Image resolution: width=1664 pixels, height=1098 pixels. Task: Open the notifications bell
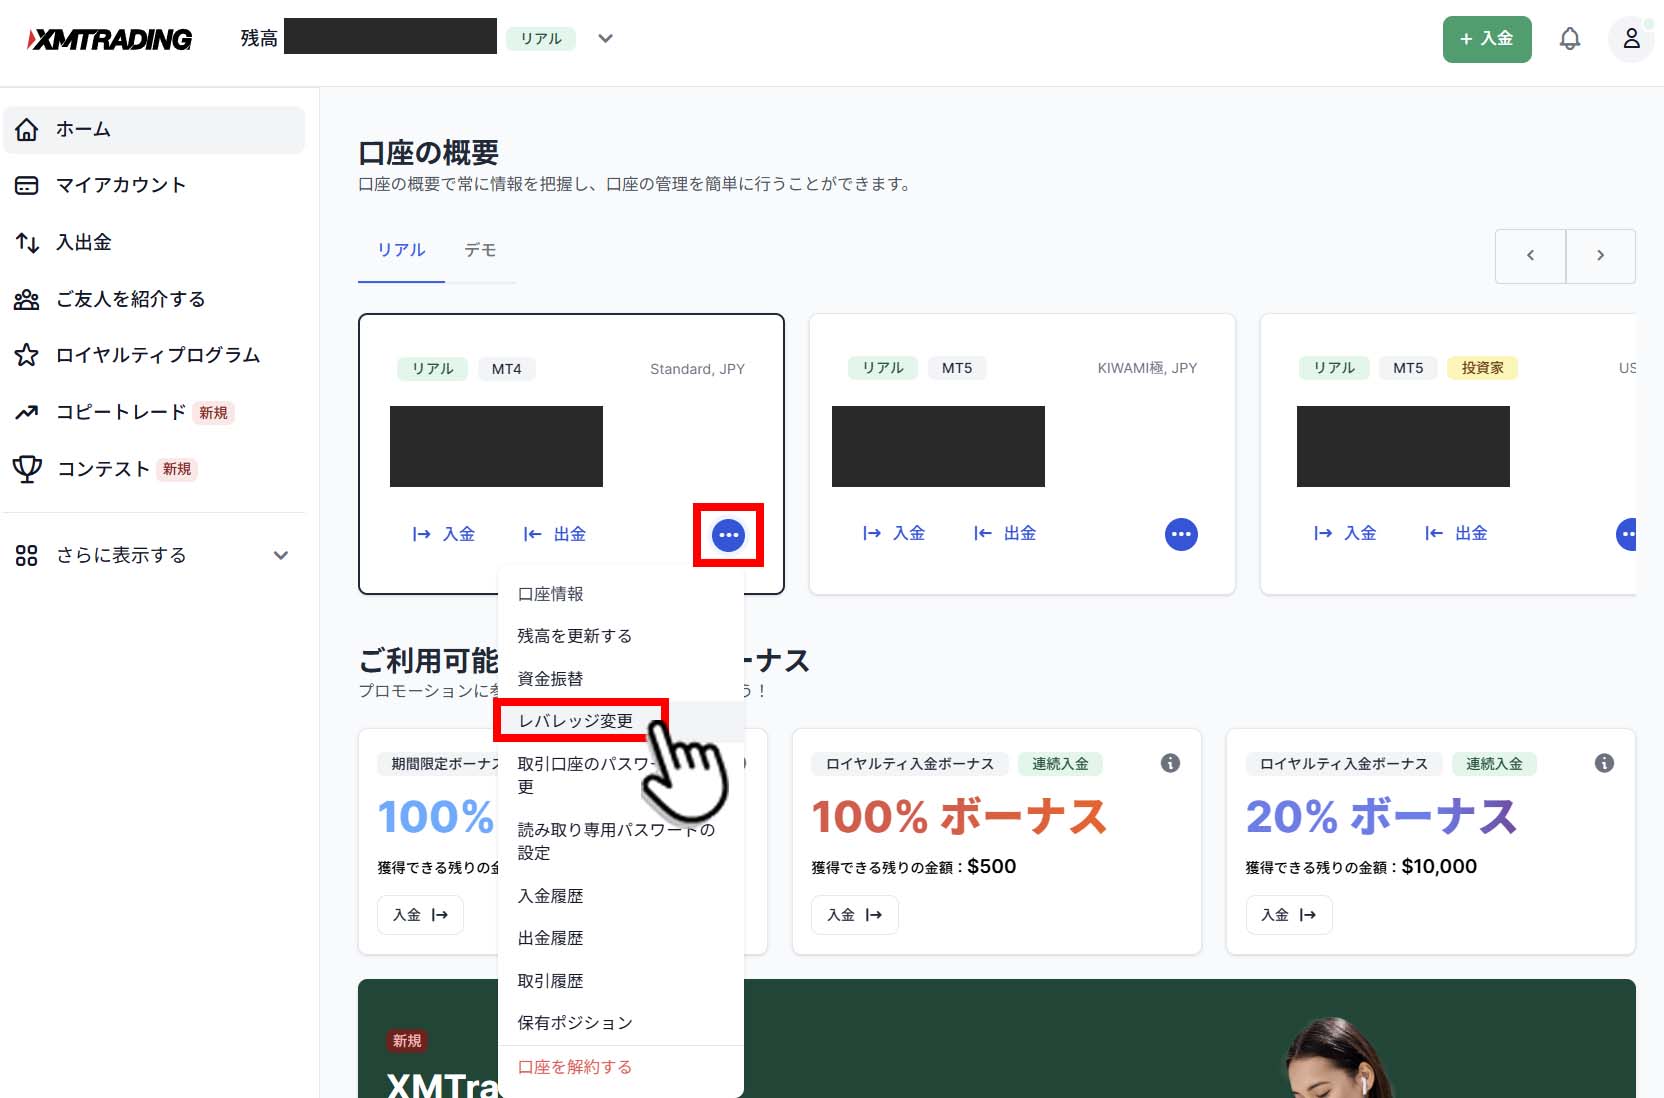1570,39
